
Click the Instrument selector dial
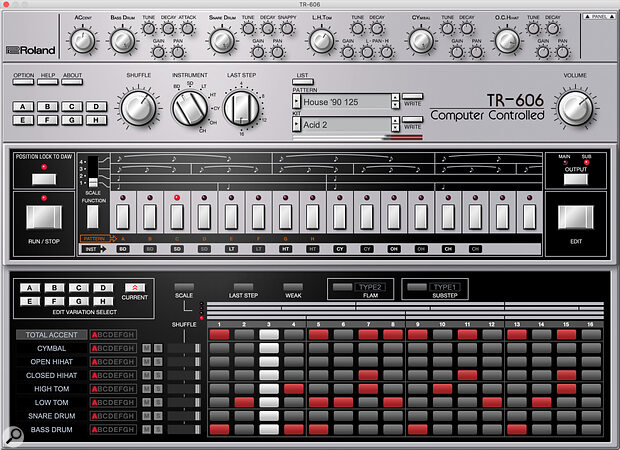[190, 108]
